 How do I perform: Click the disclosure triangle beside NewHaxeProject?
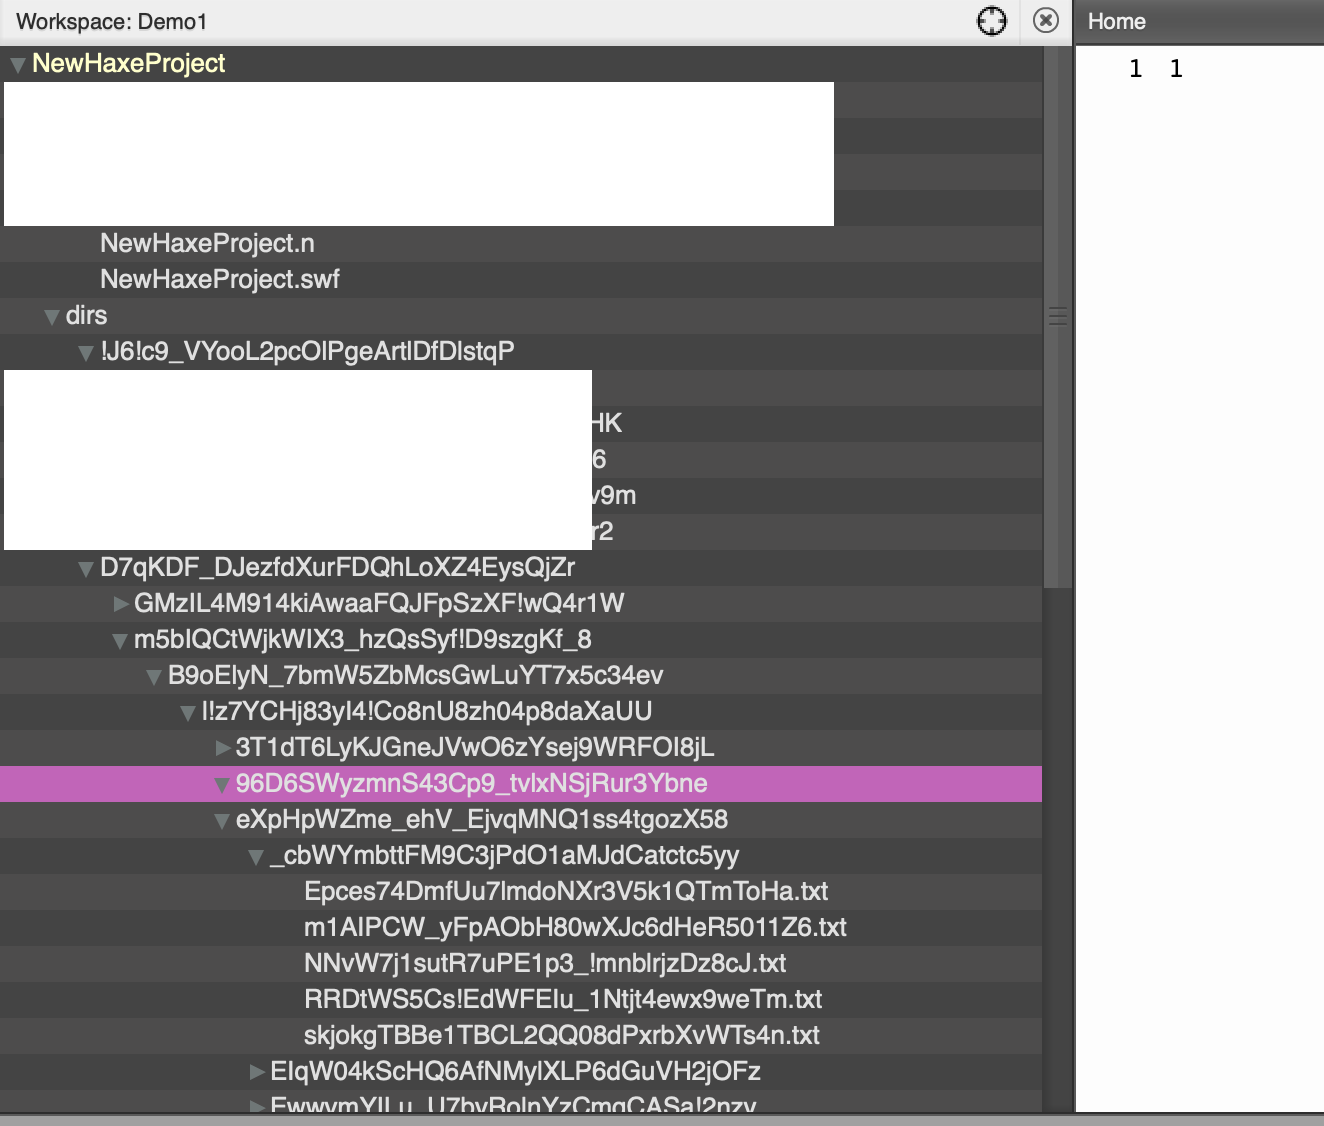[16, 63]
